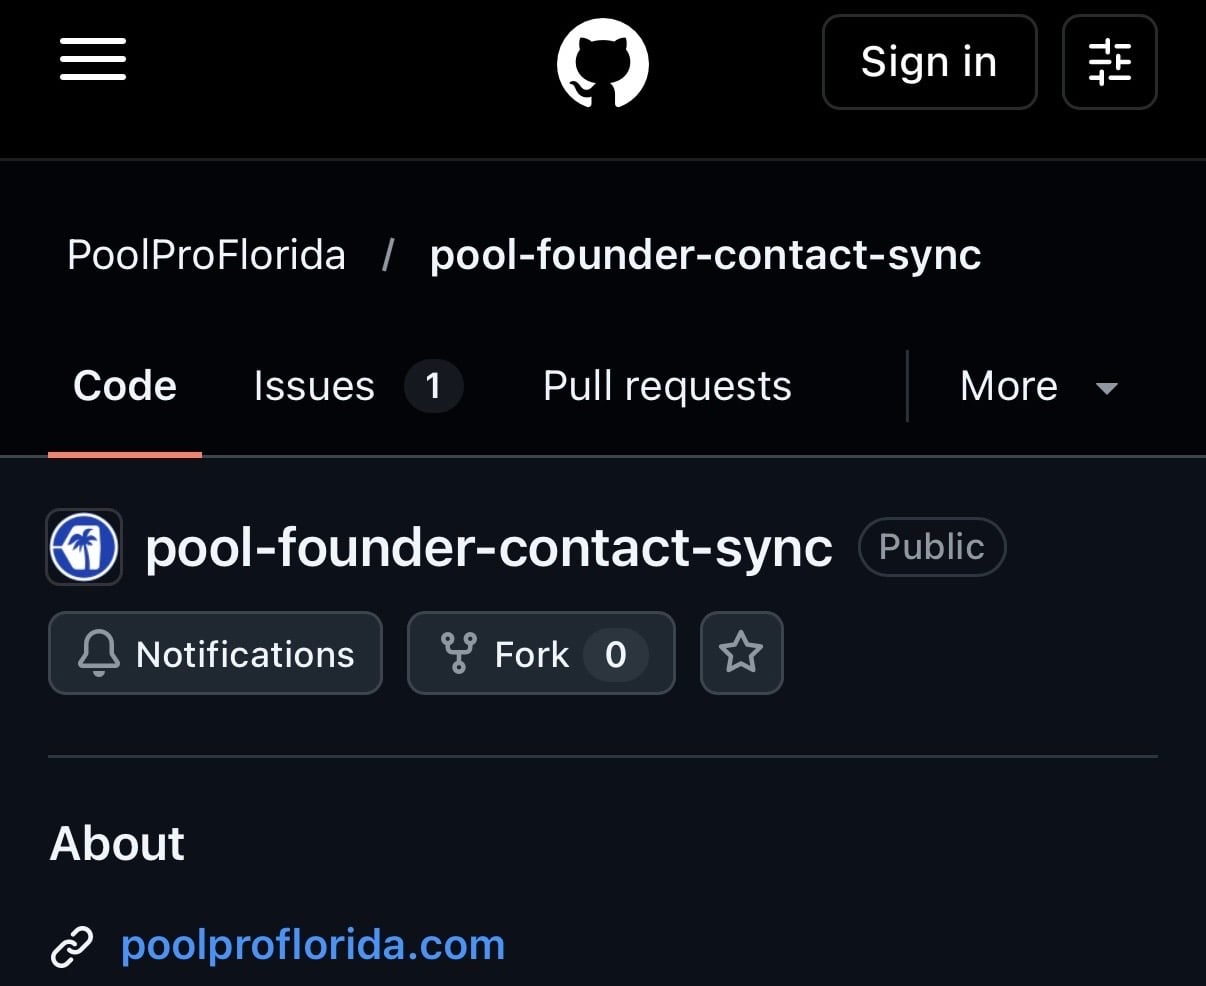Click pool-founder-contact-sync in the breadcrumb
The width and height of the screenshot is (1206, 986).
pyautogui.click(x=705, y=255)
